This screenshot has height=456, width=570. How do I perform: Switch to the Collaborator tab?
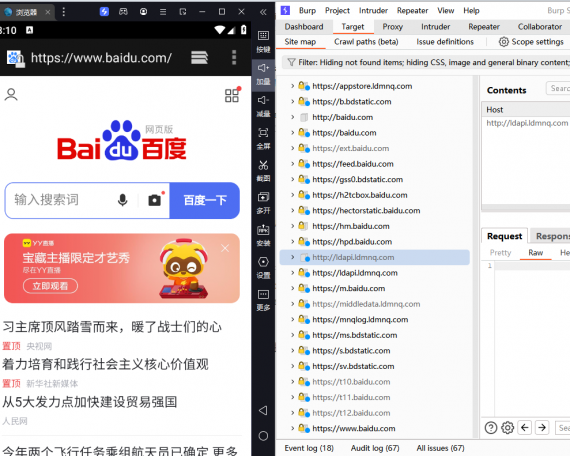(539, 27)
